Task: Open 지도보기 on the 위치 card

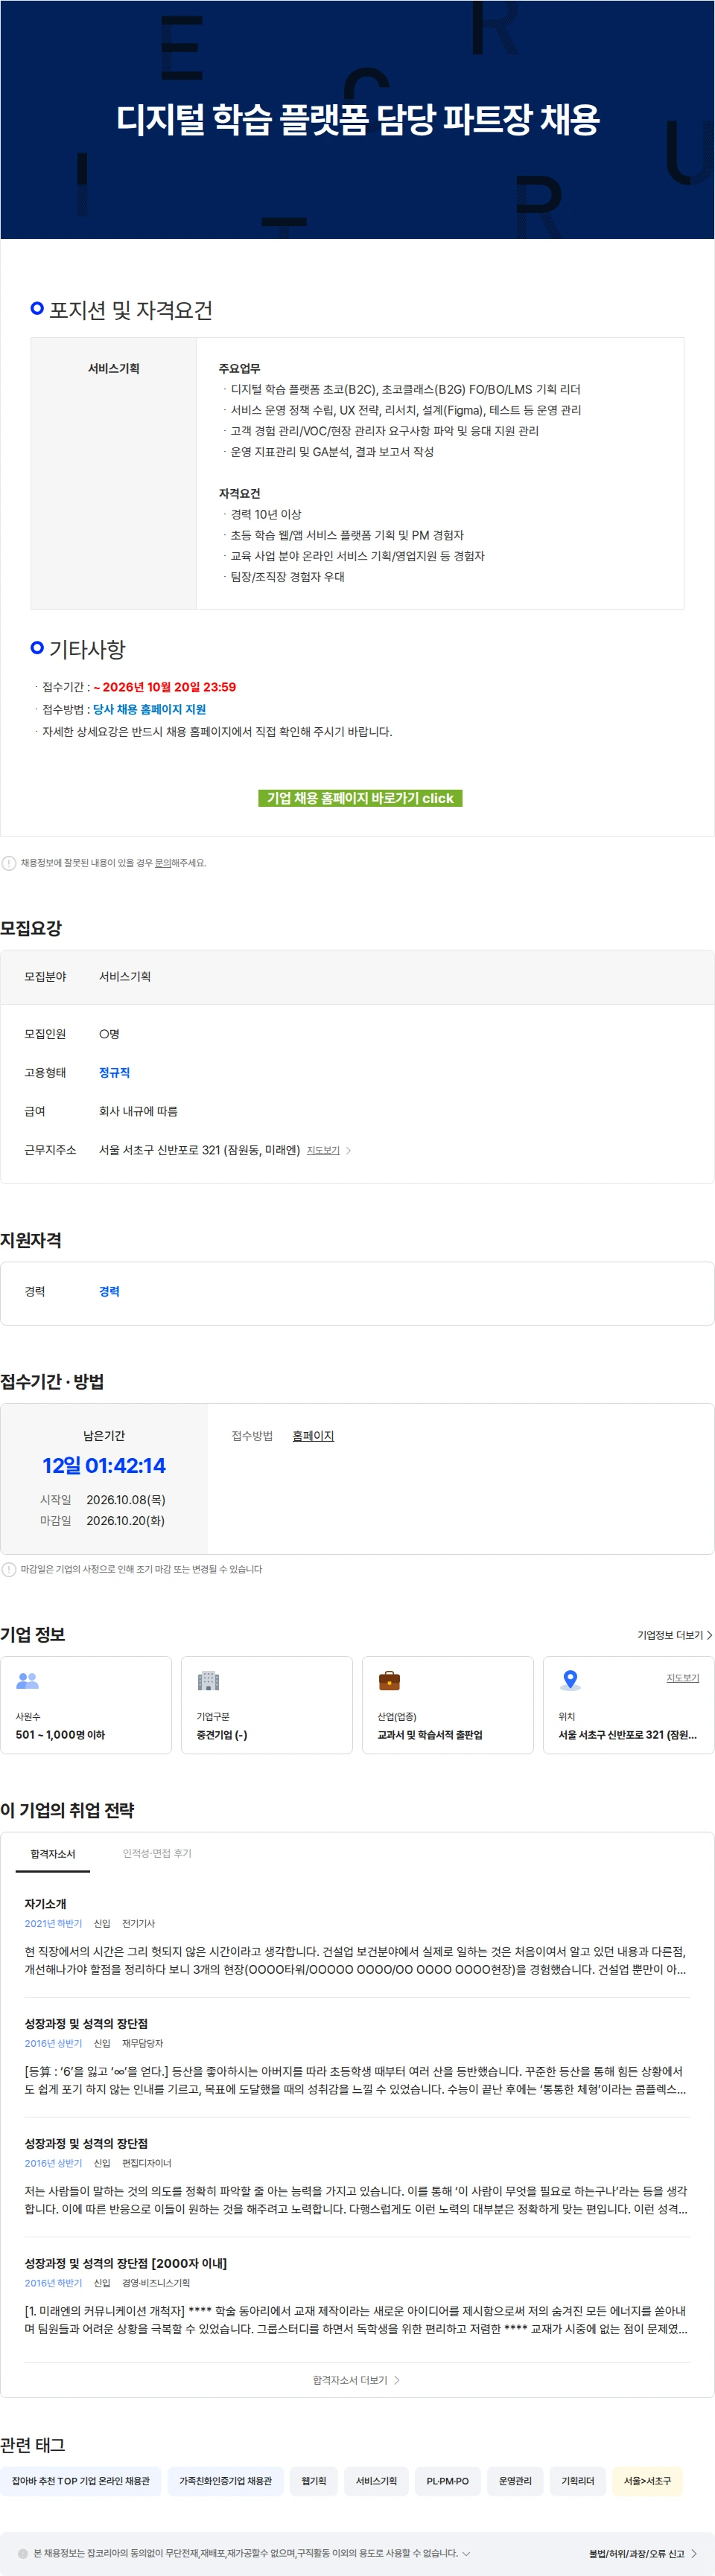Action: [x=683, y=1678]
